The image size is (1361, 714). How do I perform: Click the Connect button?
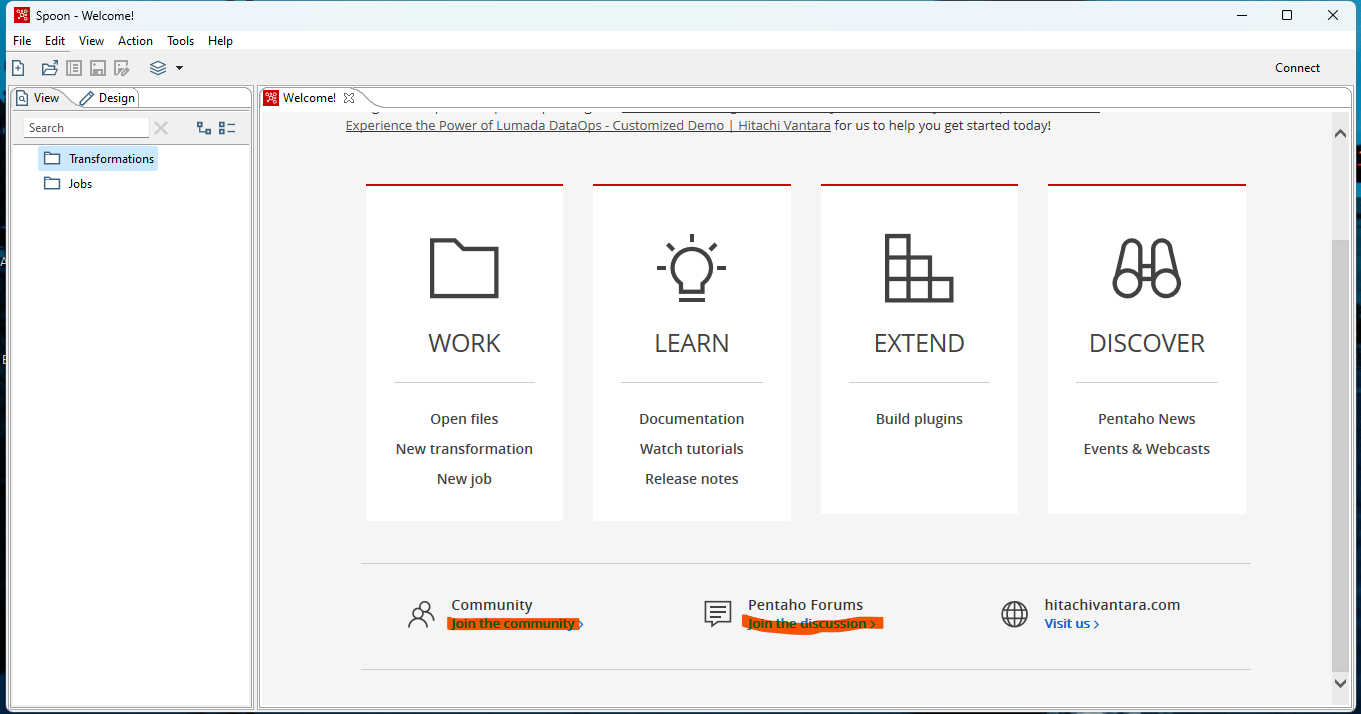[x=1297, y=68]
